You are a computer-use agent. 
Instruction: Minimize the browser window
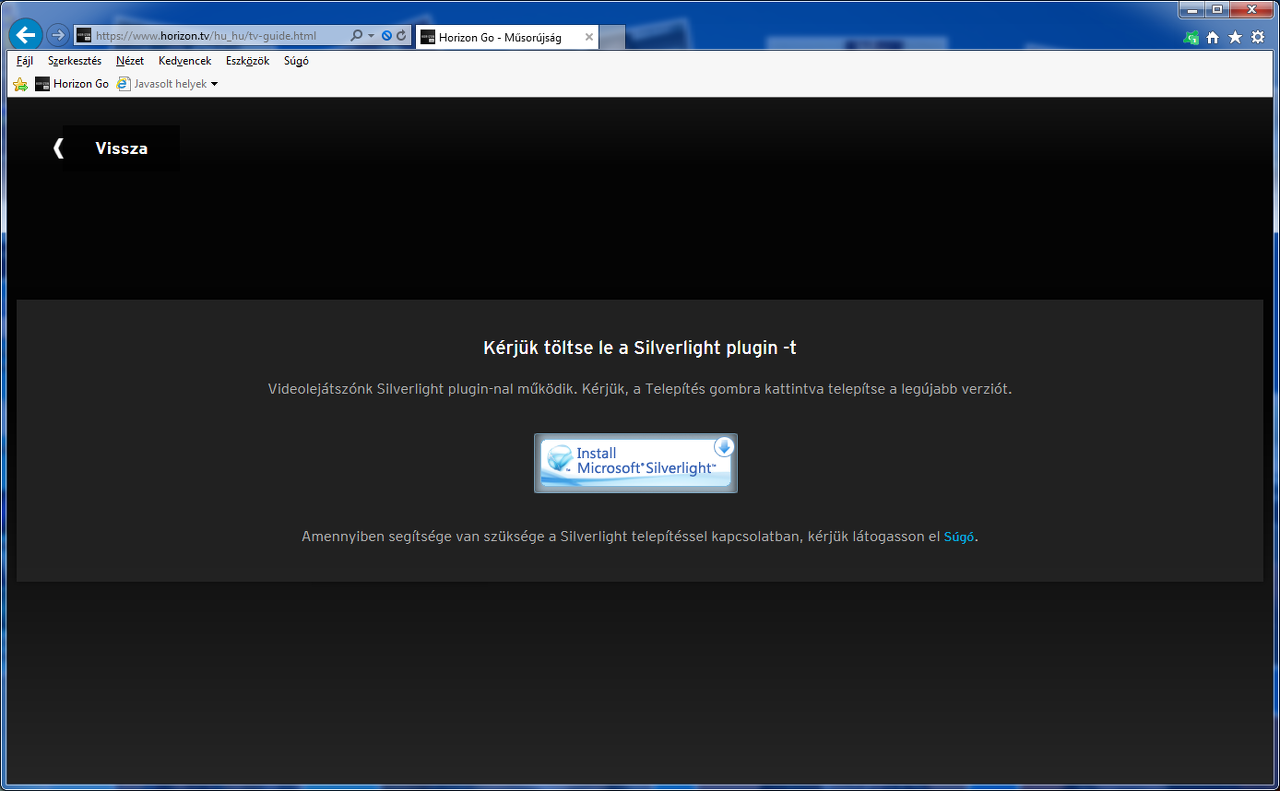pyautogui.click(x=1191, y=9)
